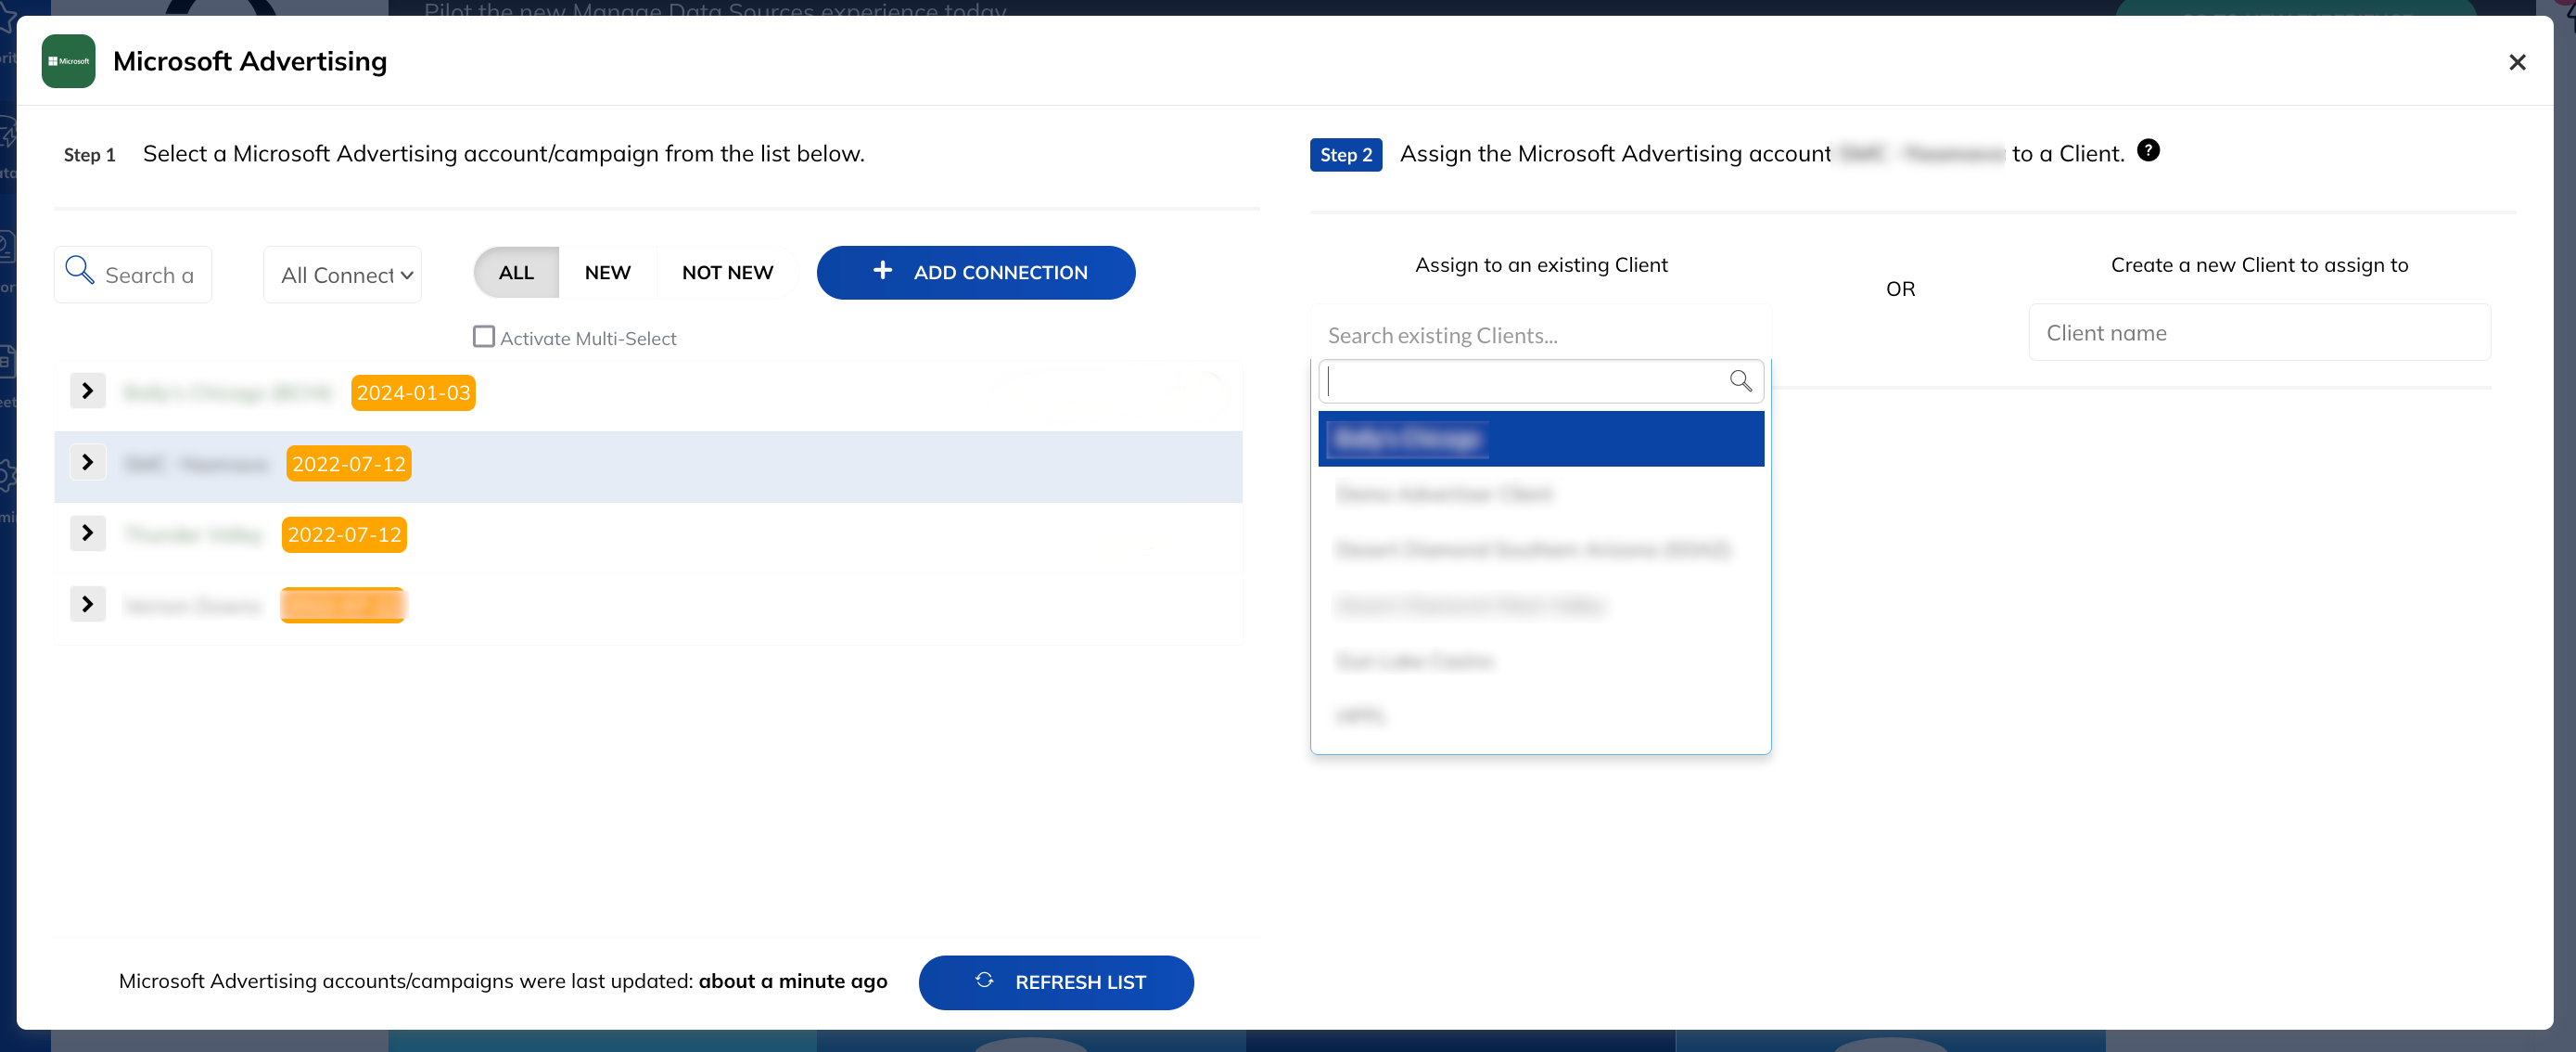
Task: Close the Microsoft Advertising dialog
Action: [2517, 62]
